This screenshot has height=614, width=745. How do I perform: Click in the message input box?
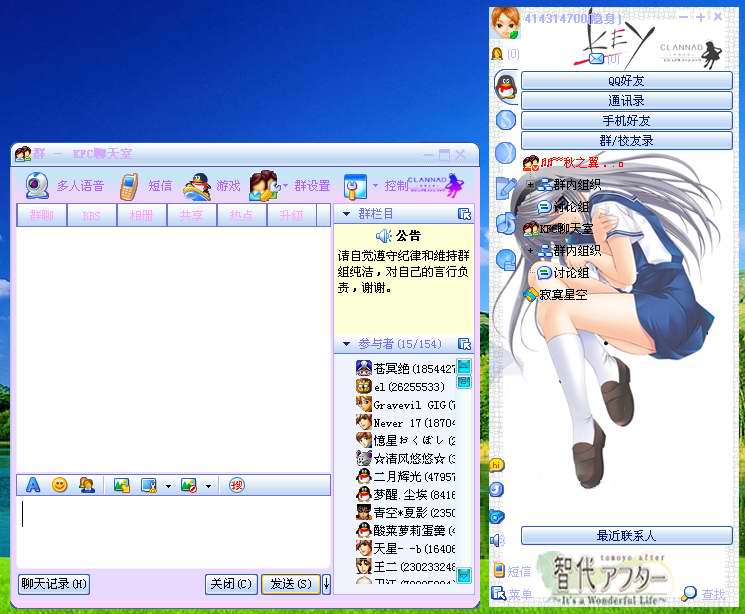click(173, 531)
